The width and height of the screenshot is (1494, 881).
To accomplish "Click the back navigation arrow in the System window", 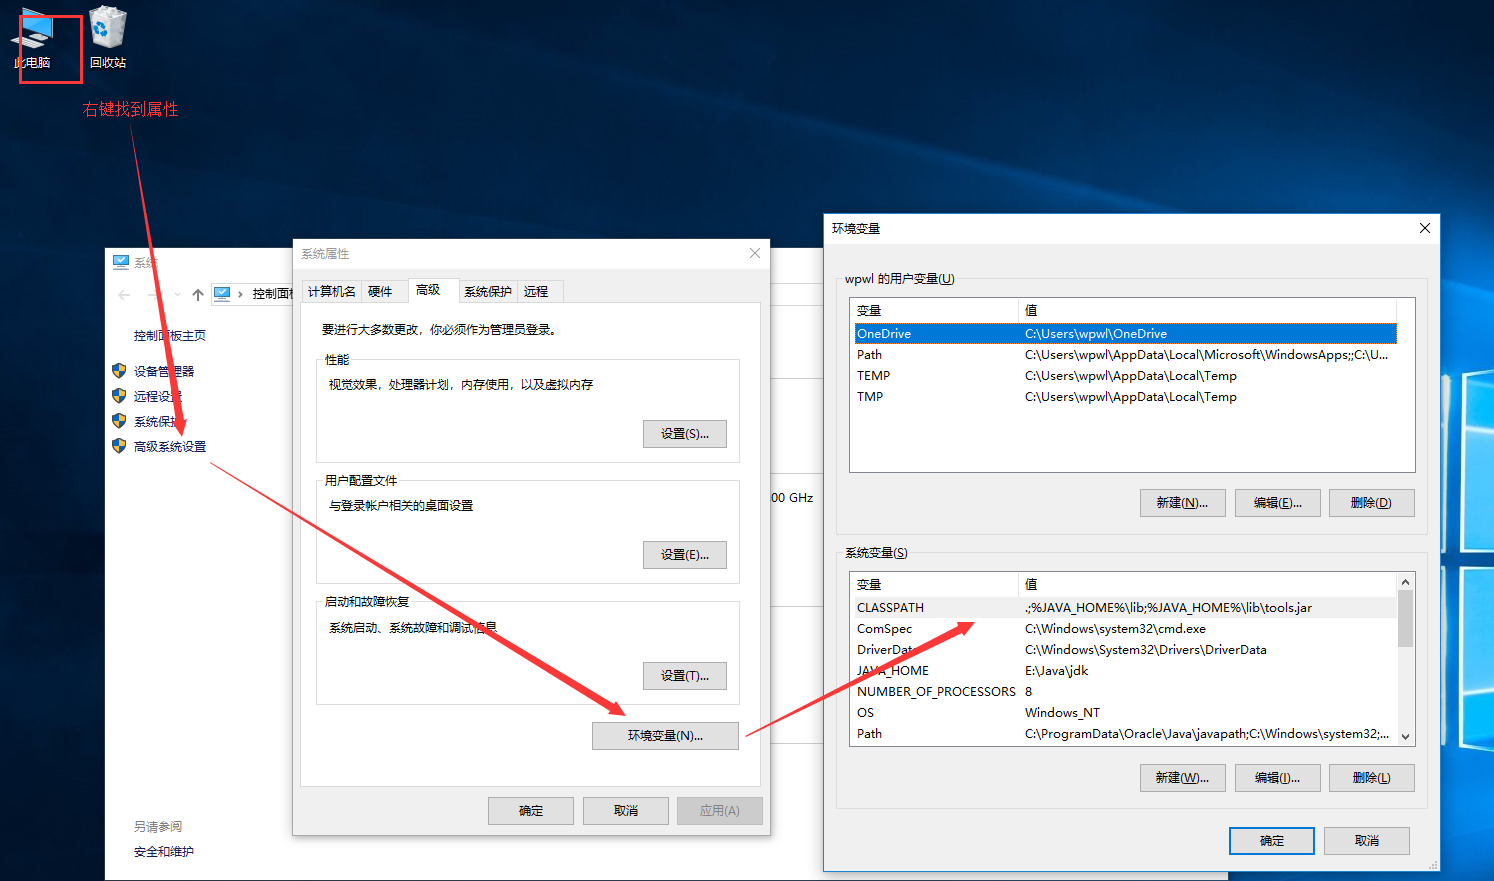I will click(122, 294).
